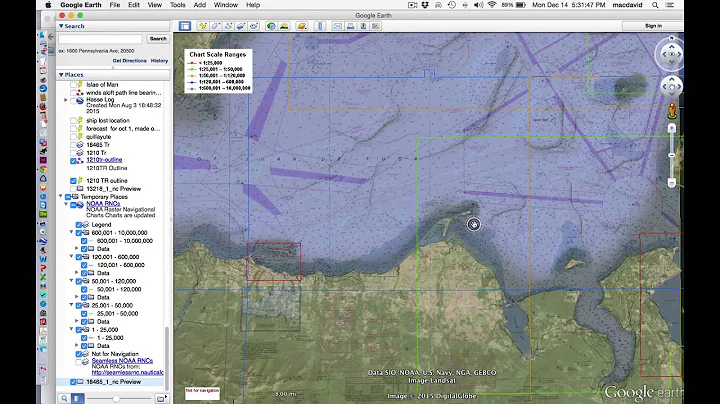
Task: Uncheck the 1210 TR outline placemark
Action: tap(73, 181)
